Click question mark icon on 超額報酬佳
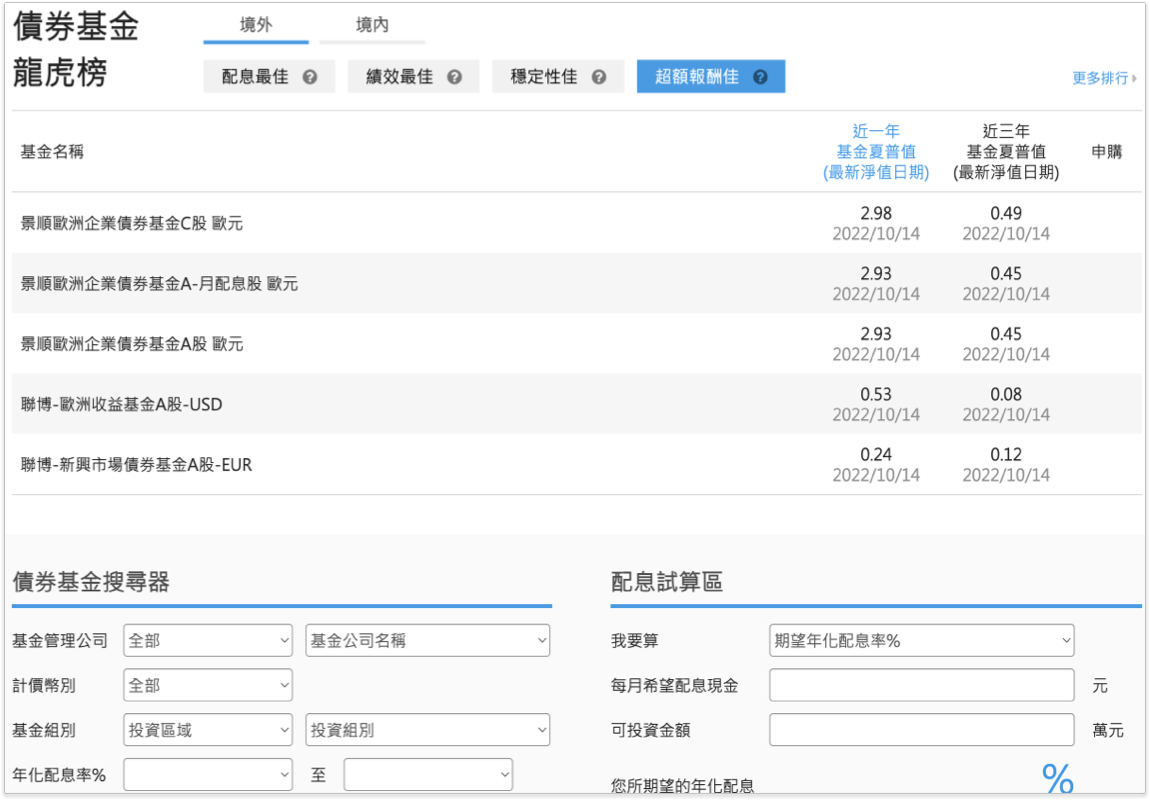This screenshot has width=1150, height=800. tap(760, 77)
